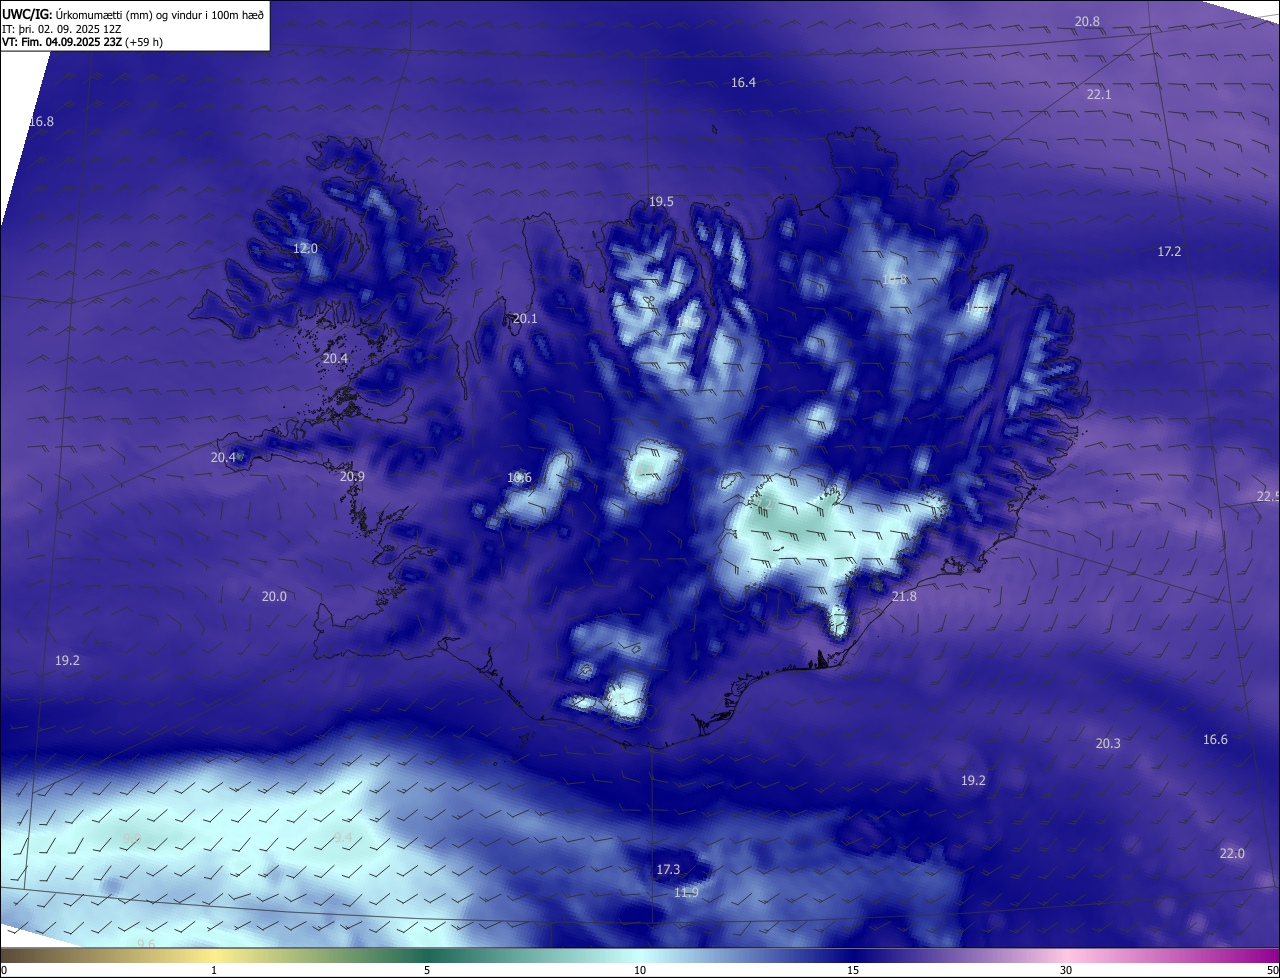Pick the 16.8 value label

point(41,122)
